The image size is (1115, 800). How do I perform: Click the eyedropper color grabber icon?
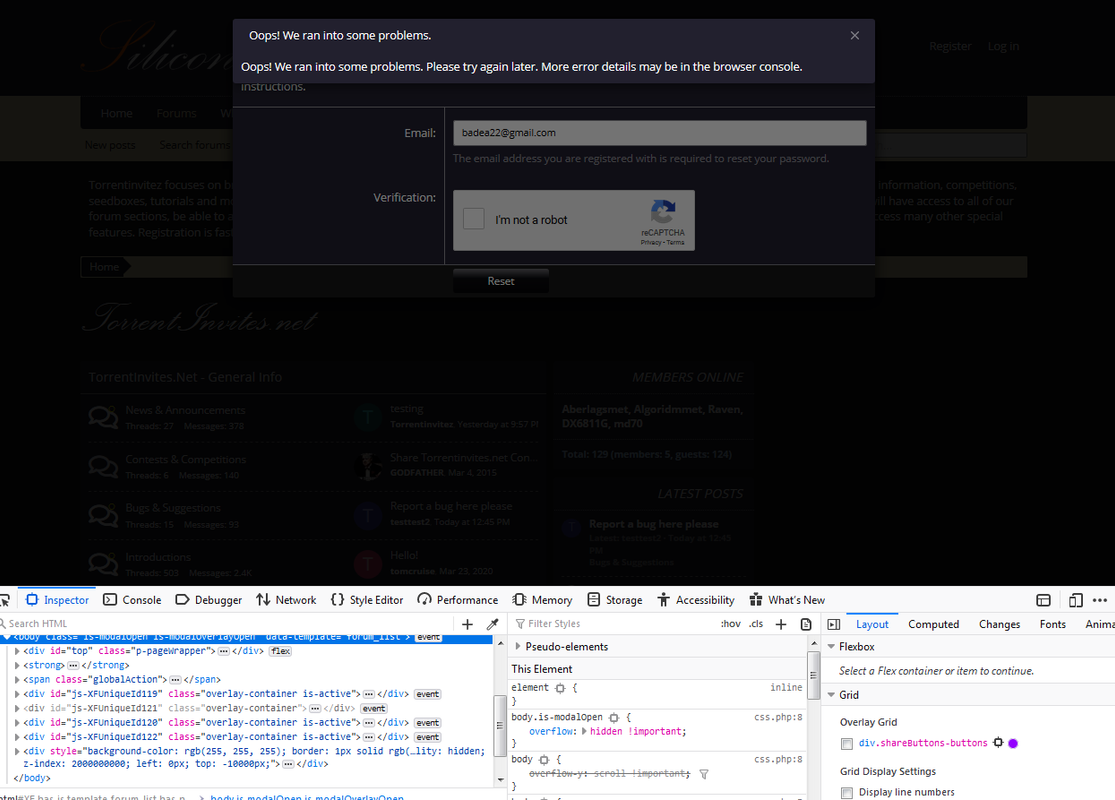click(492, 624)
